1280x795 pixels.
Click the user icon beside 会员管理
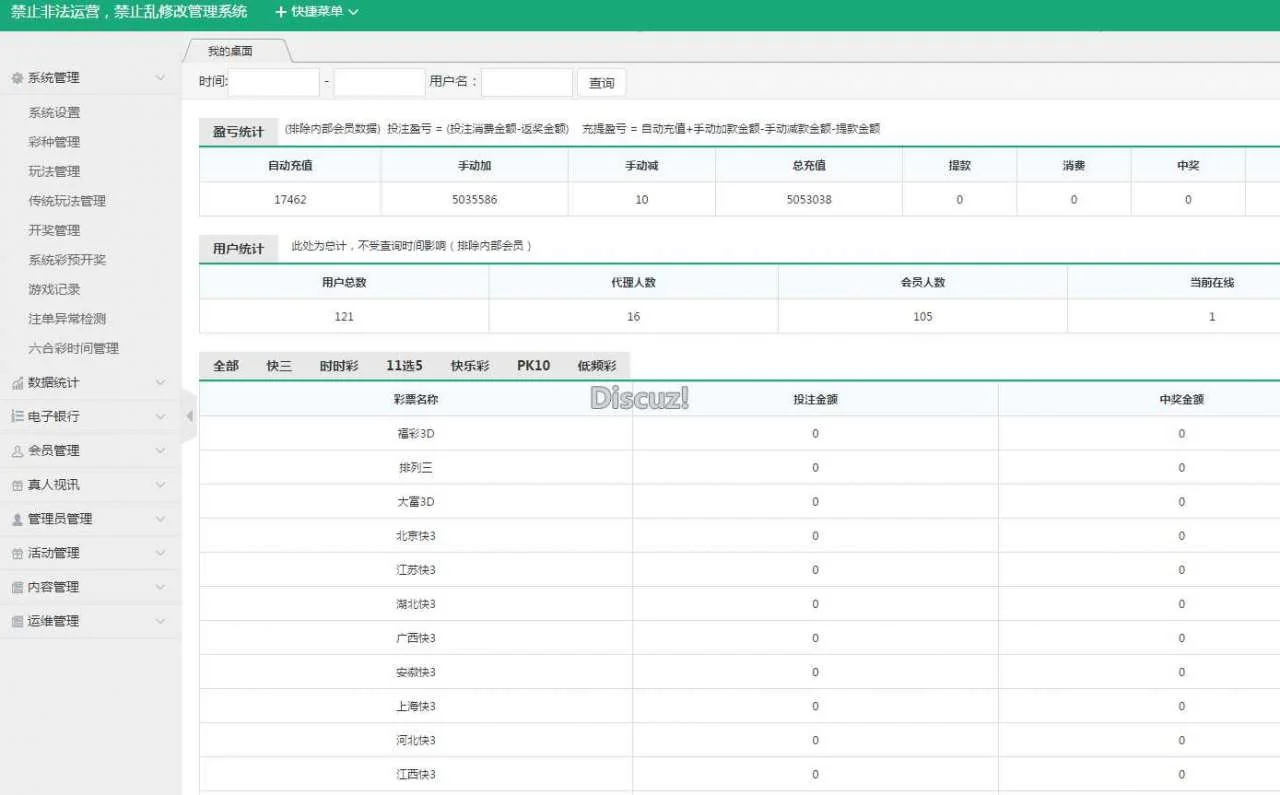(17, 451)
